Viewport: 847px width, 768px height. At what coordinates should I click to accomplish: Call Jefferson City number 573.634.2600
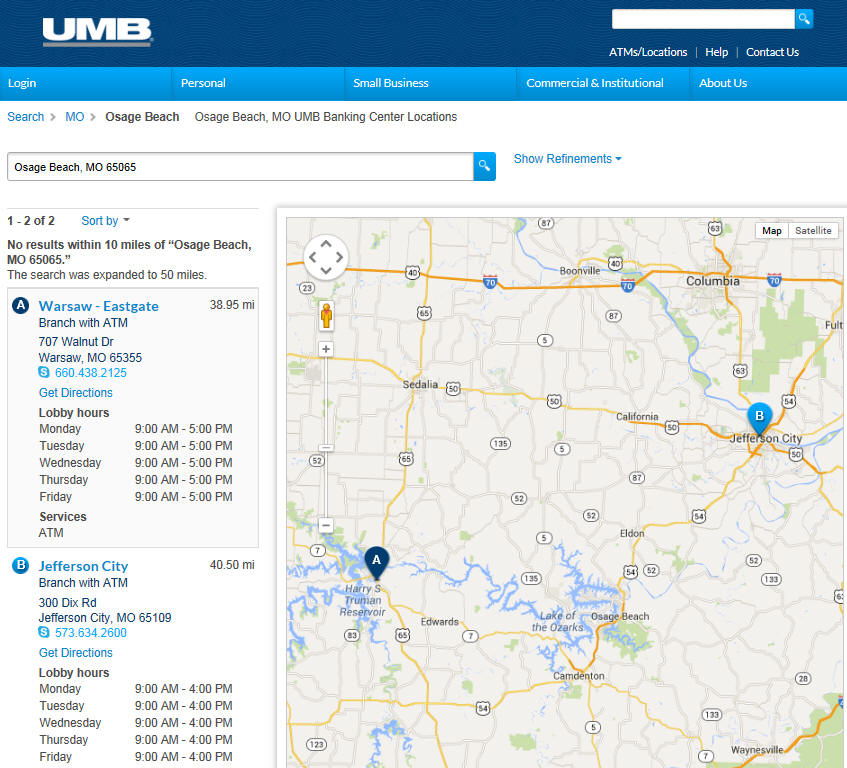pyautogui.click(x=91, y=632)
